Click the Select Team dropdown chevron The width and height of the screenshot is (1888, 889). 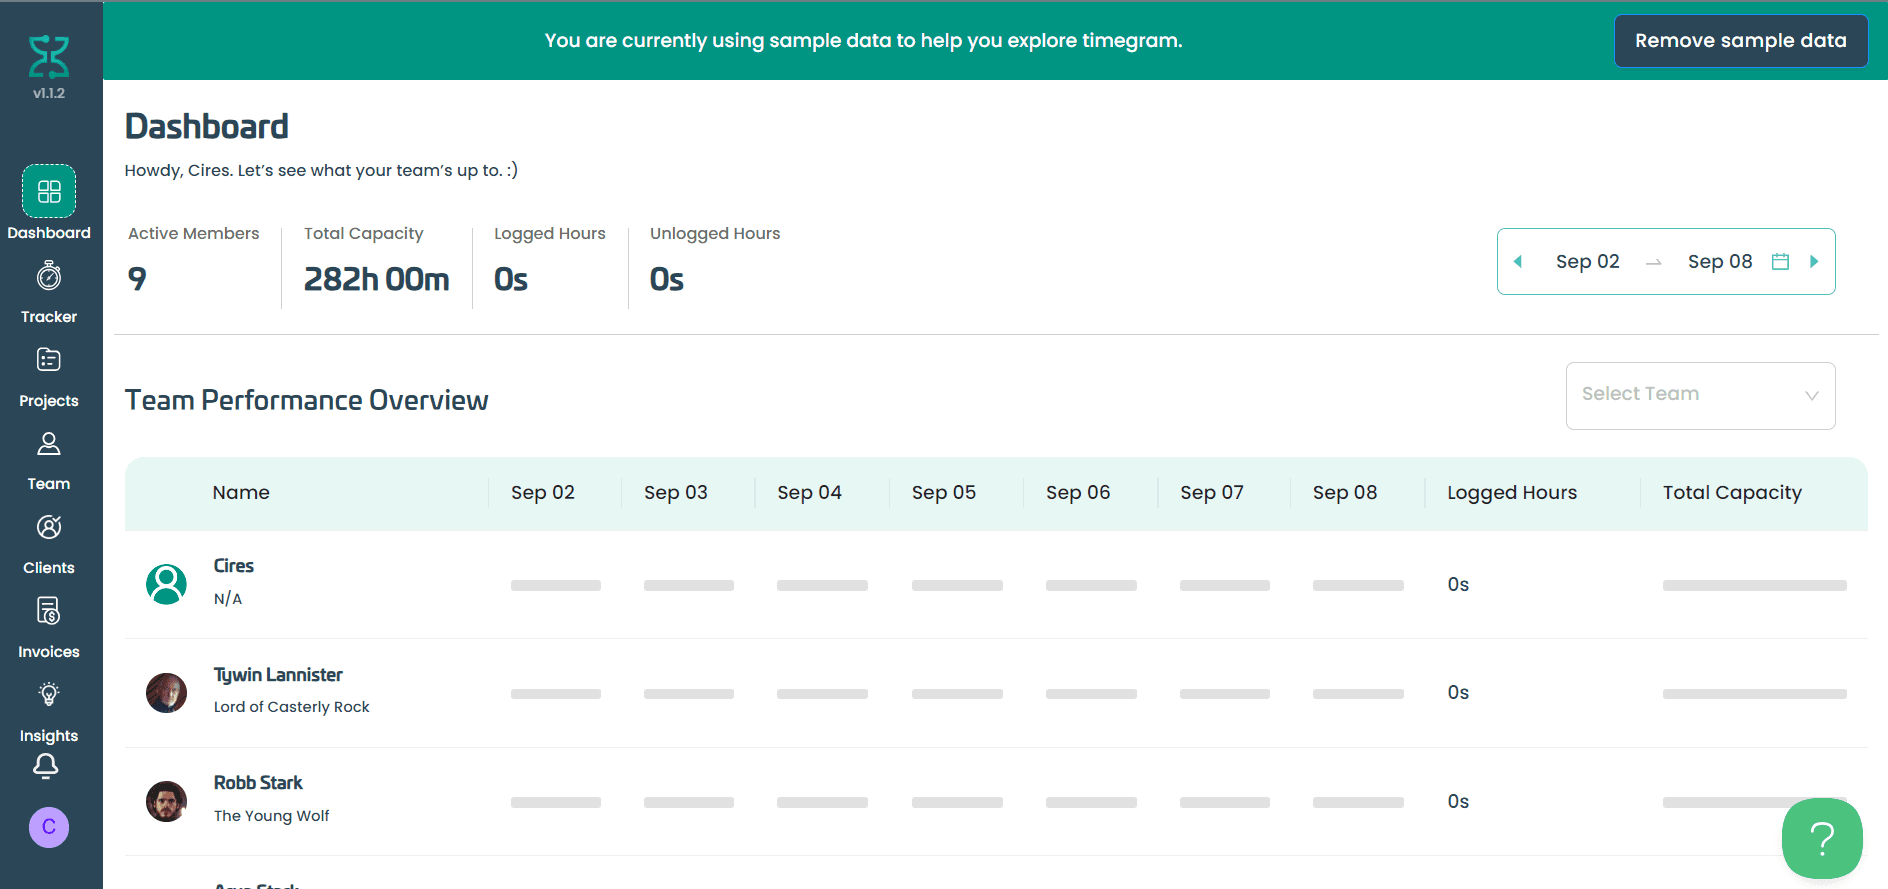coord(1812,395)
